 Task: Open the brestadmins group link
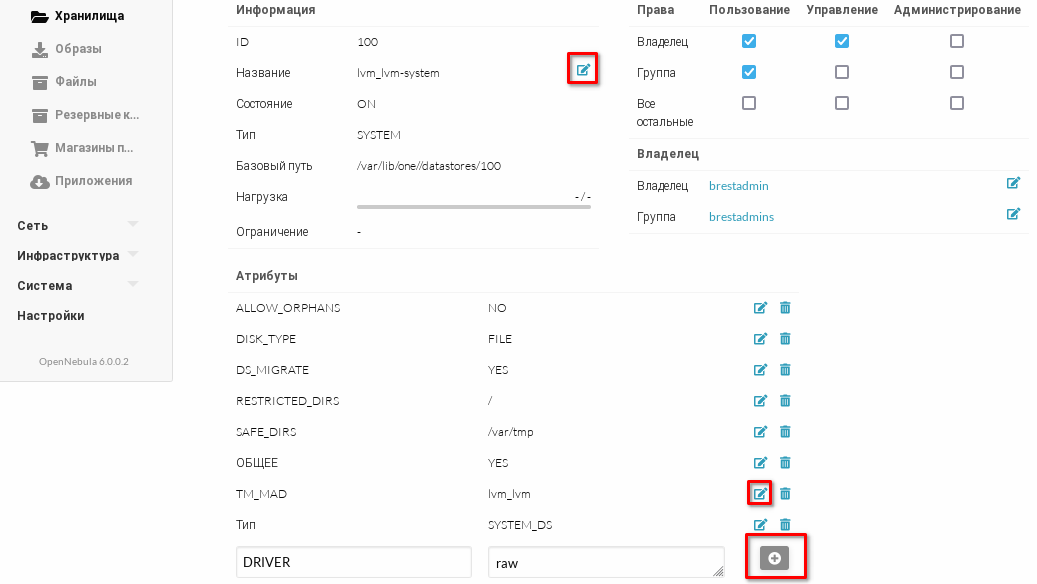pyautogui.click(x=741, y=217)
